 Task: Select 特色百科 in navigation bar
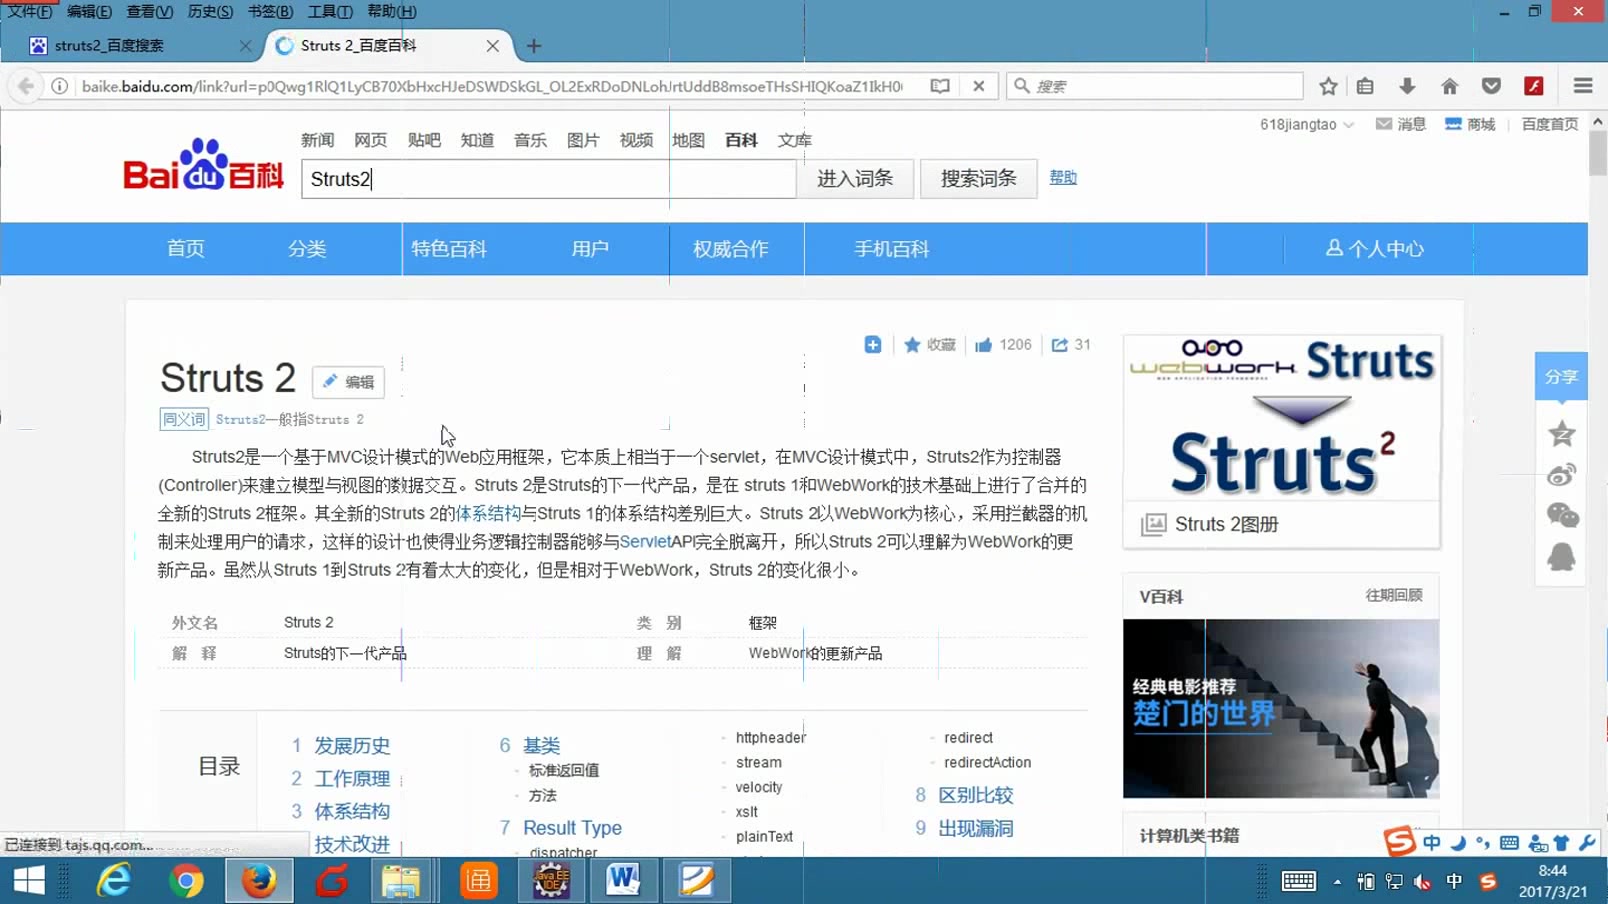pyautogui.click(x=449, y=249)
